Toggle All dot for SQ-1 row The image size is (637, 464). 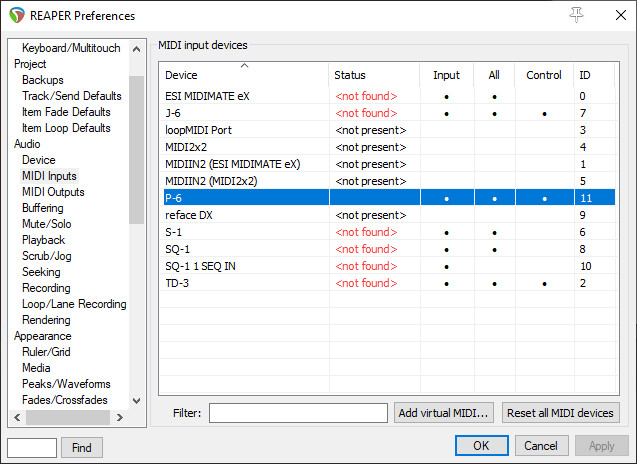pyautogui.click(x=494, y=250)
